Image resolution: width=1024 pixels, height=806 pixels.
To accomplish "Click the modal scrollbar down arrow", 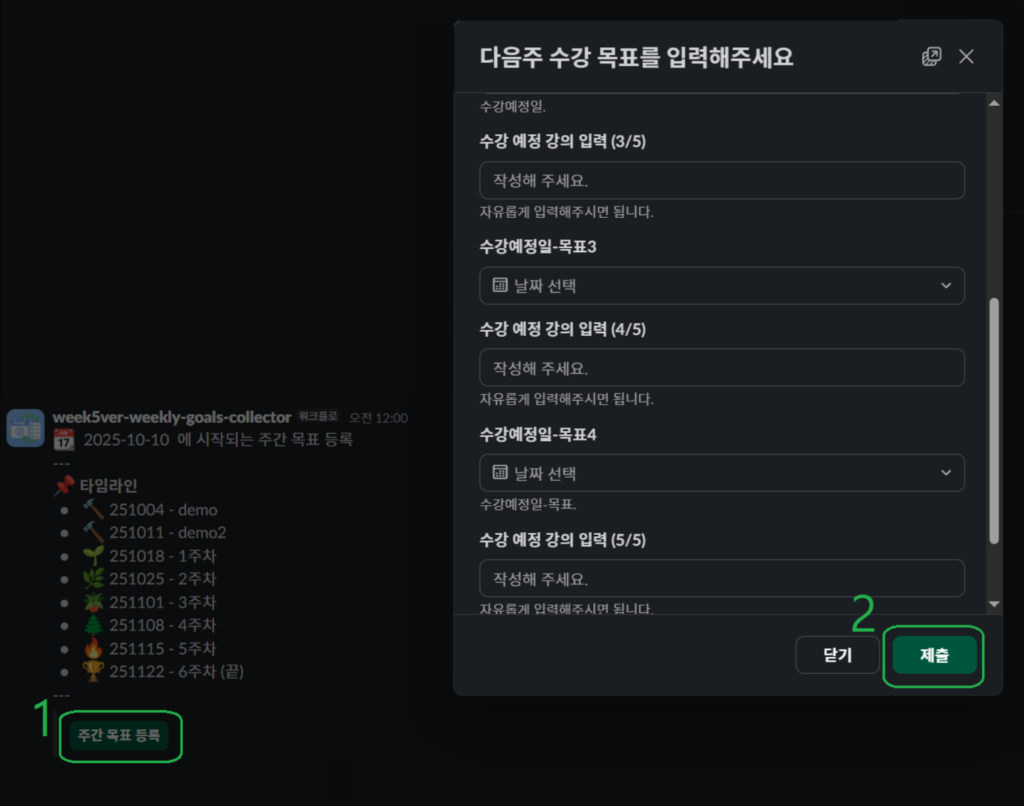I will pos(993,604).
